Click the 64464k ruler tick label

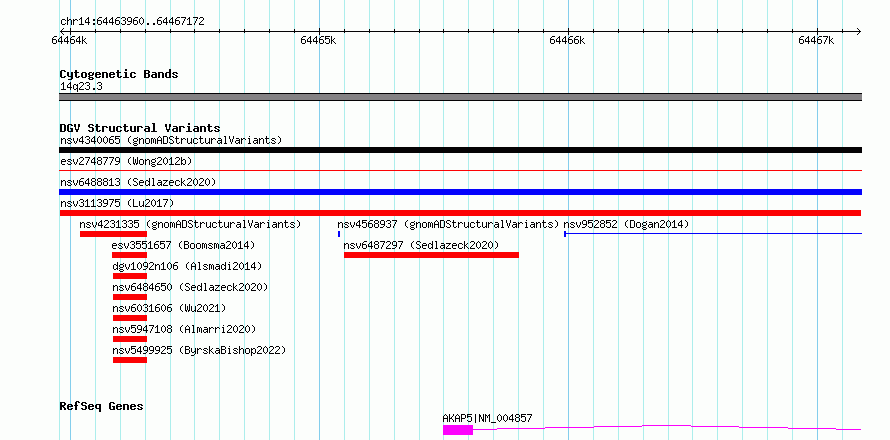pos(69,40)
